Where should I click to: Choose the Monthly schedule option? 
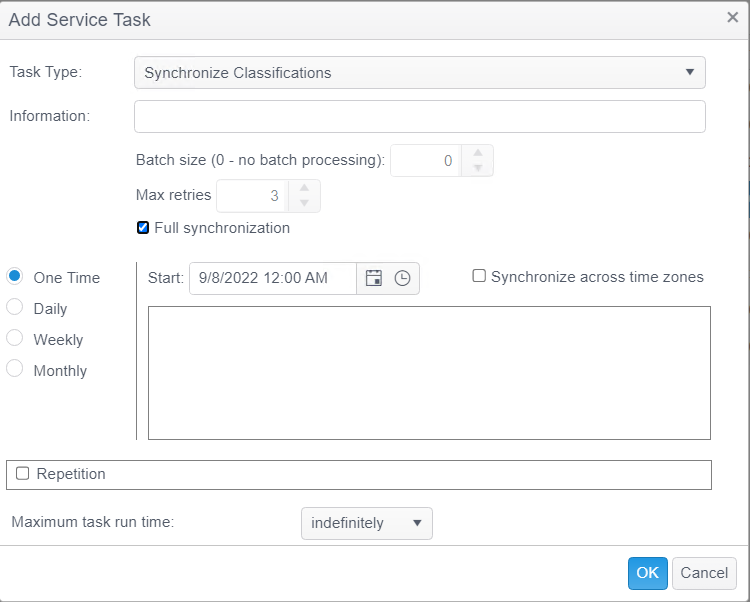pos(15,370)
